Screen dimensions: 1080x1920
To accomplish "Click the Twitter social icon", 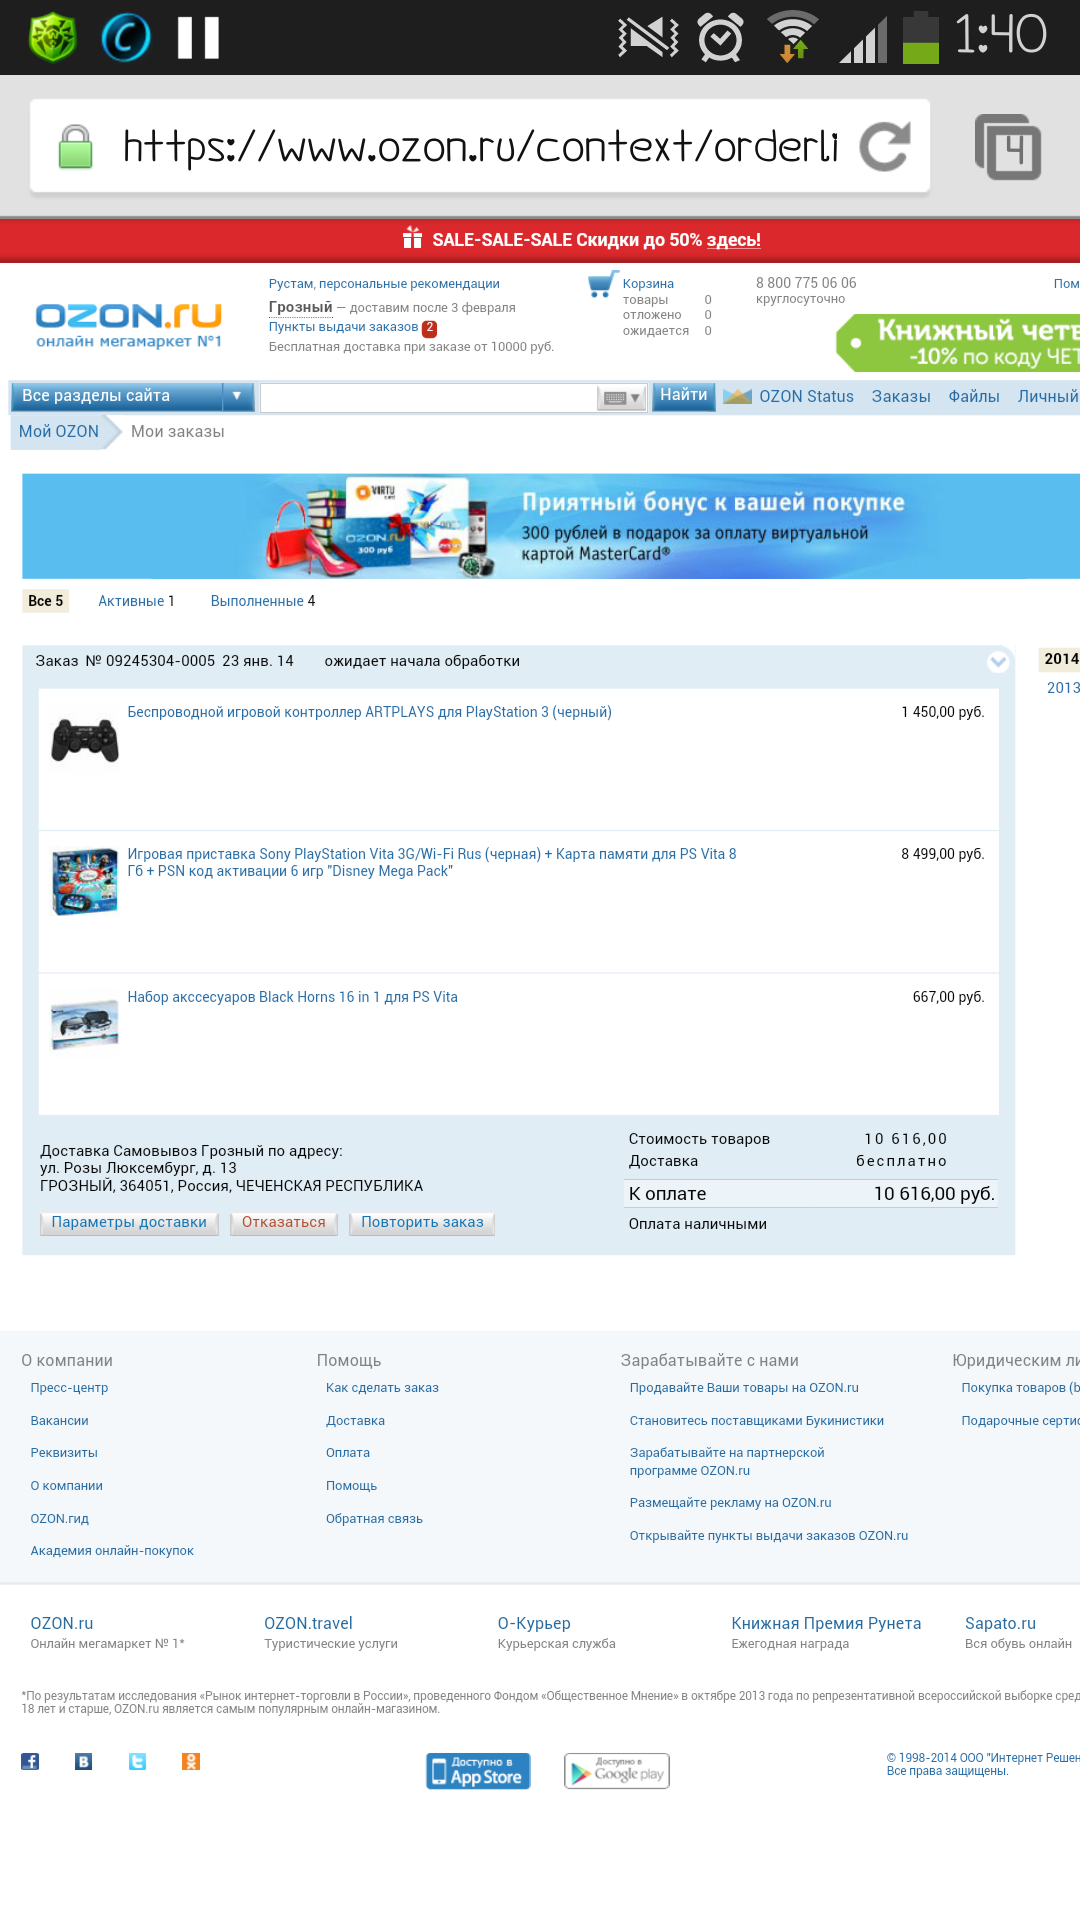I will tap(137, 1761).
